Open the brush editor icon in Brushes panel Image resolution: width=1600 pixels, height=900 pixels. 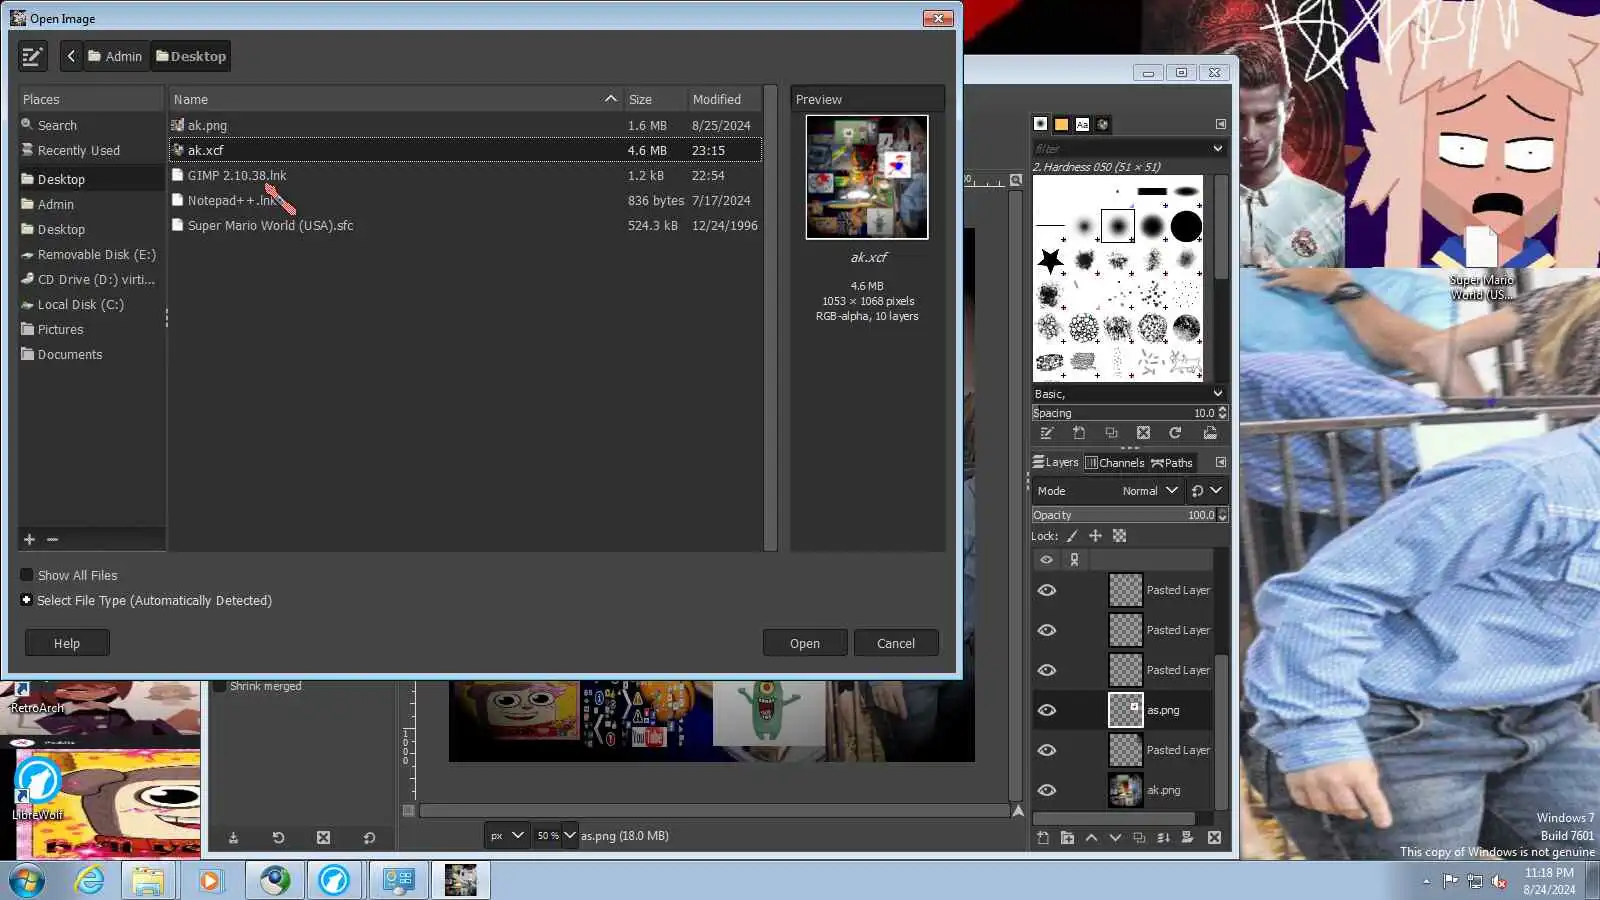1047,434
